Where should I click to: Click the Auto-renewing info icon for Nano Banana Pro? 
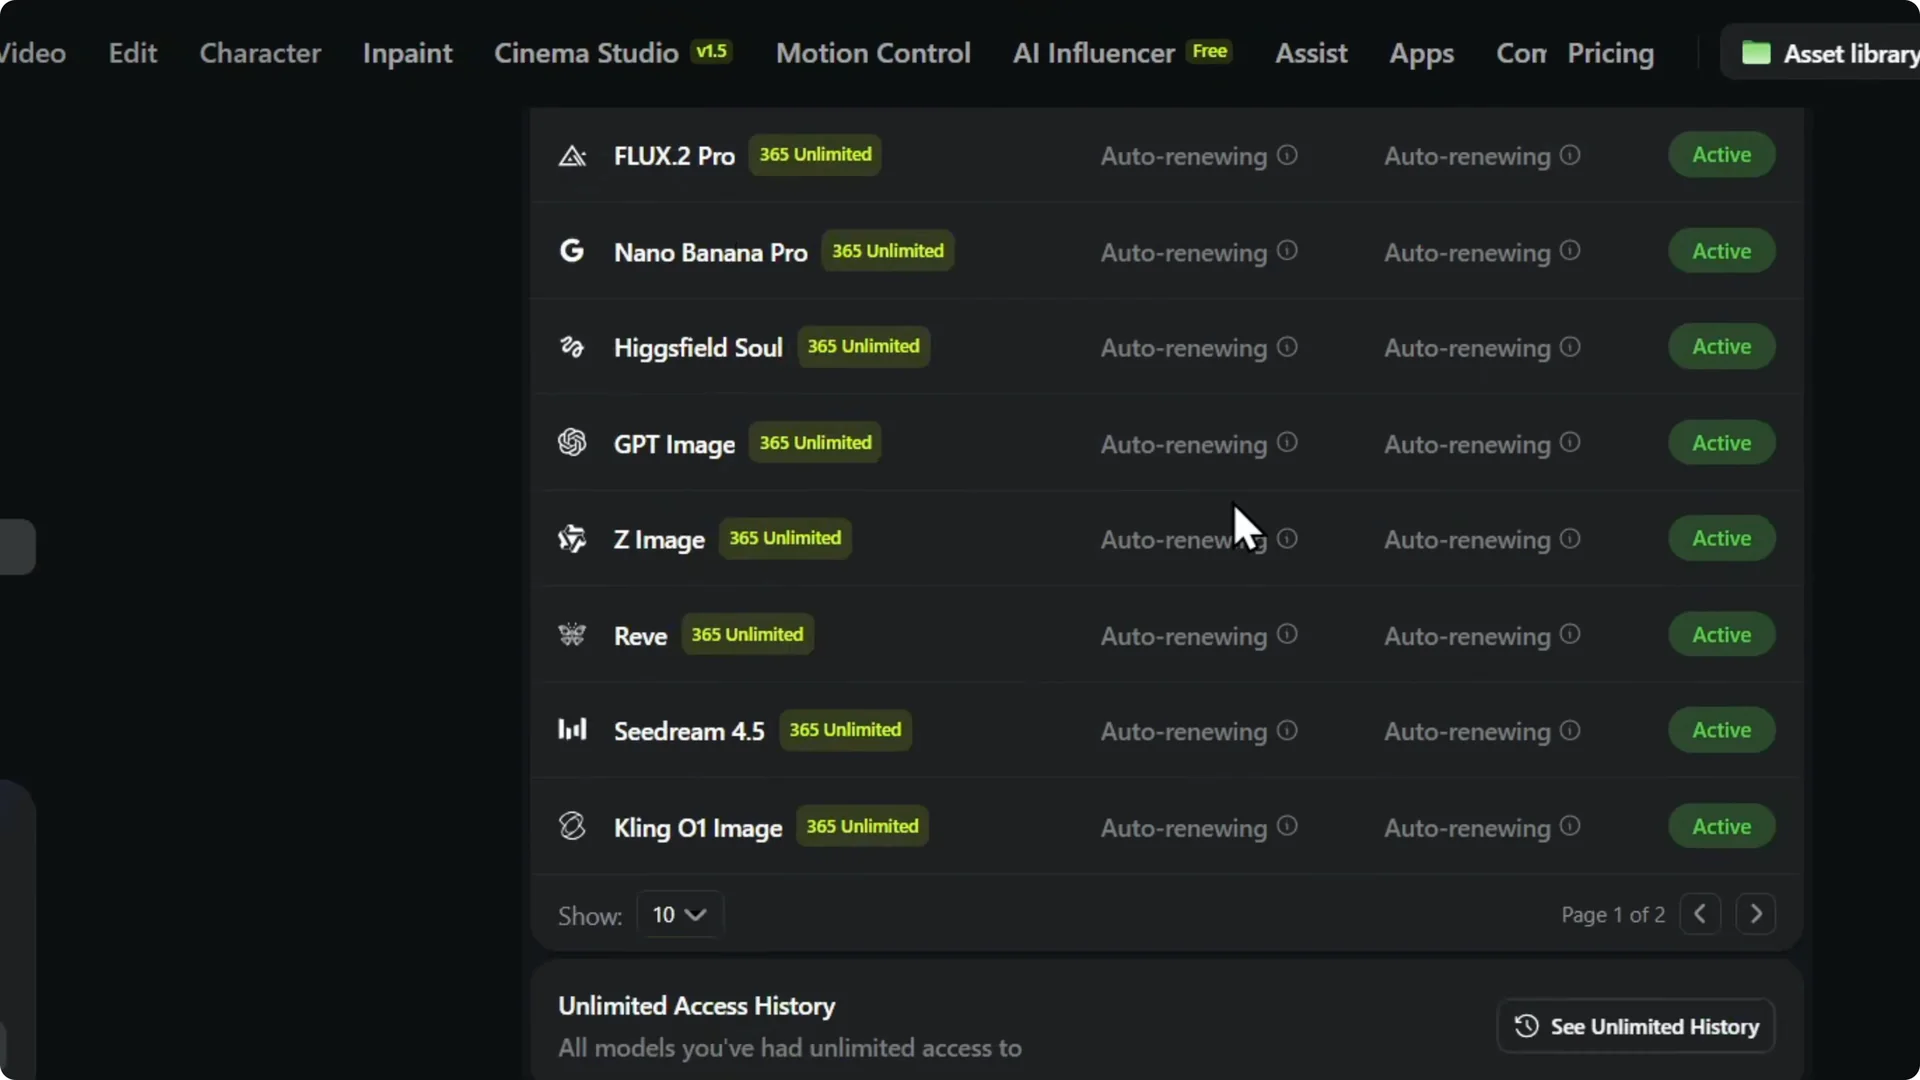click(1287, 251)
